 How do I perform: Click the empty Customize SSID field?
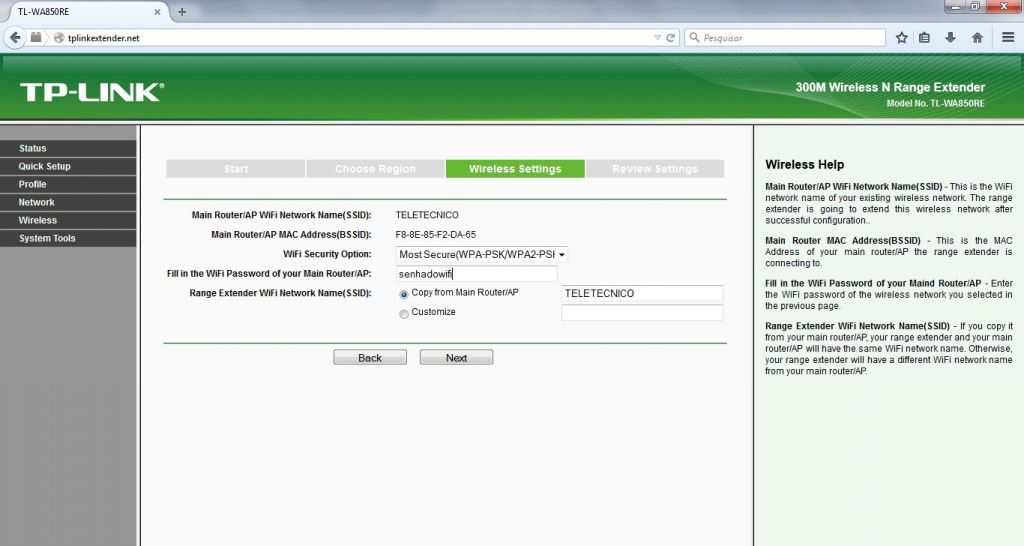click(642, 313)
